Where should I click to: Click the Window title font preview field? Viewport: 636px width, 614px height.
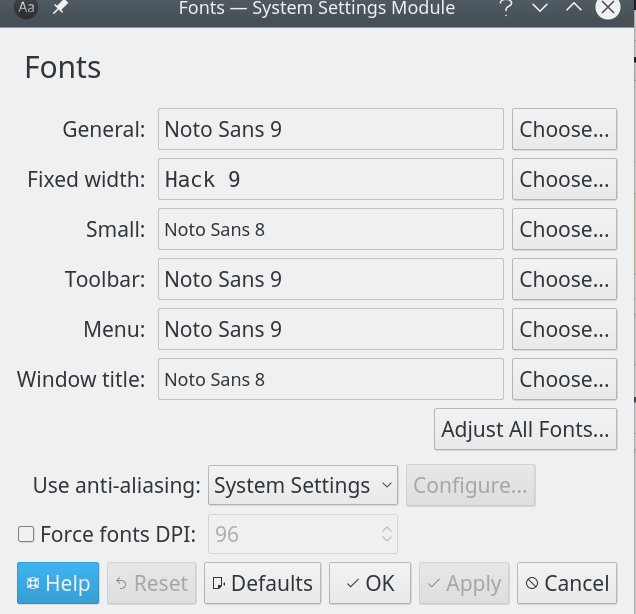[331, 379]
